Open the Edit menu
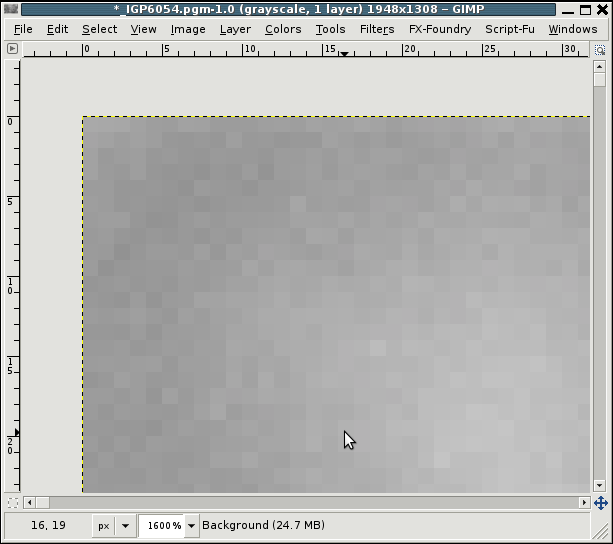The width and height of the screenshot is (613, 544). click(x=57, y=29)
